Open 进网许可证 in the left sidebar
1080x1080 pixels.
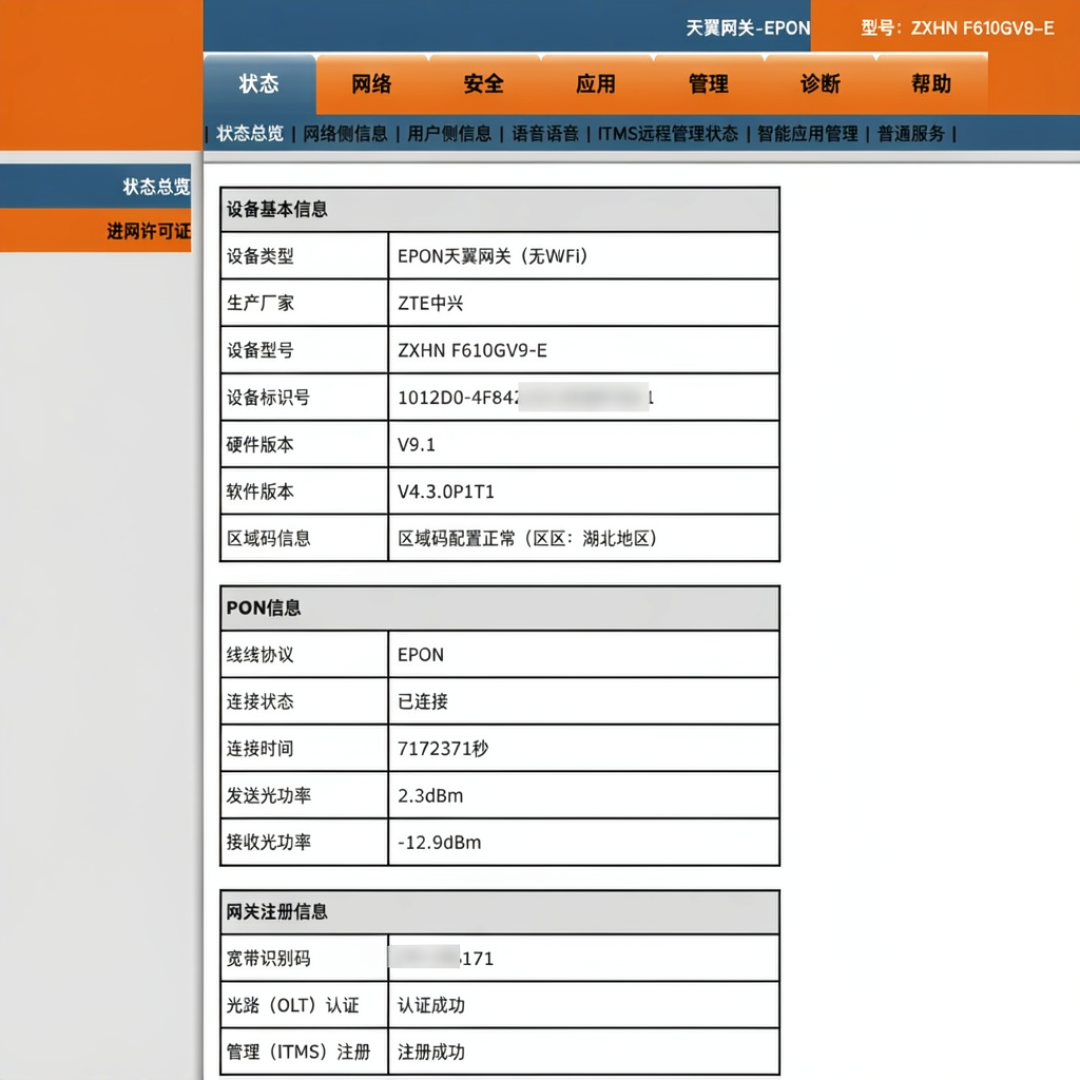96,231
